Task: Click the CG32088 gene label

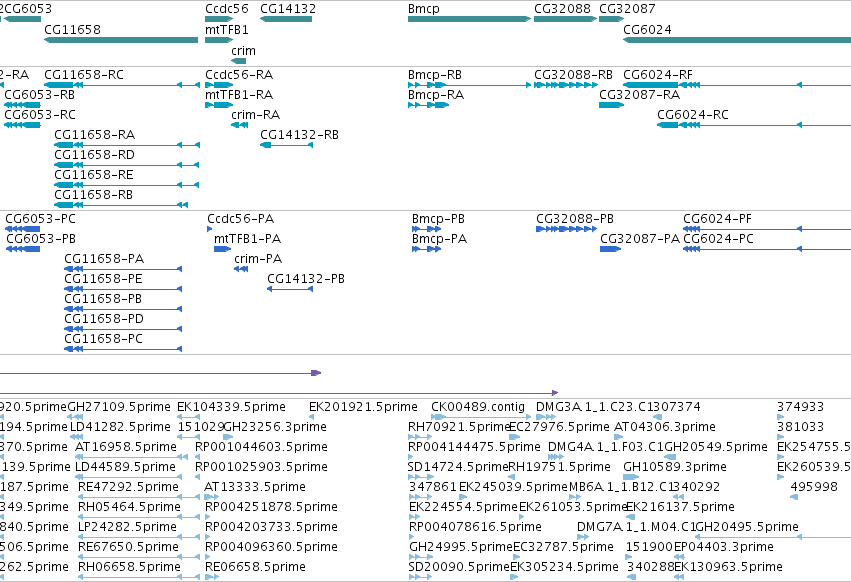Action: pos(562,9)
